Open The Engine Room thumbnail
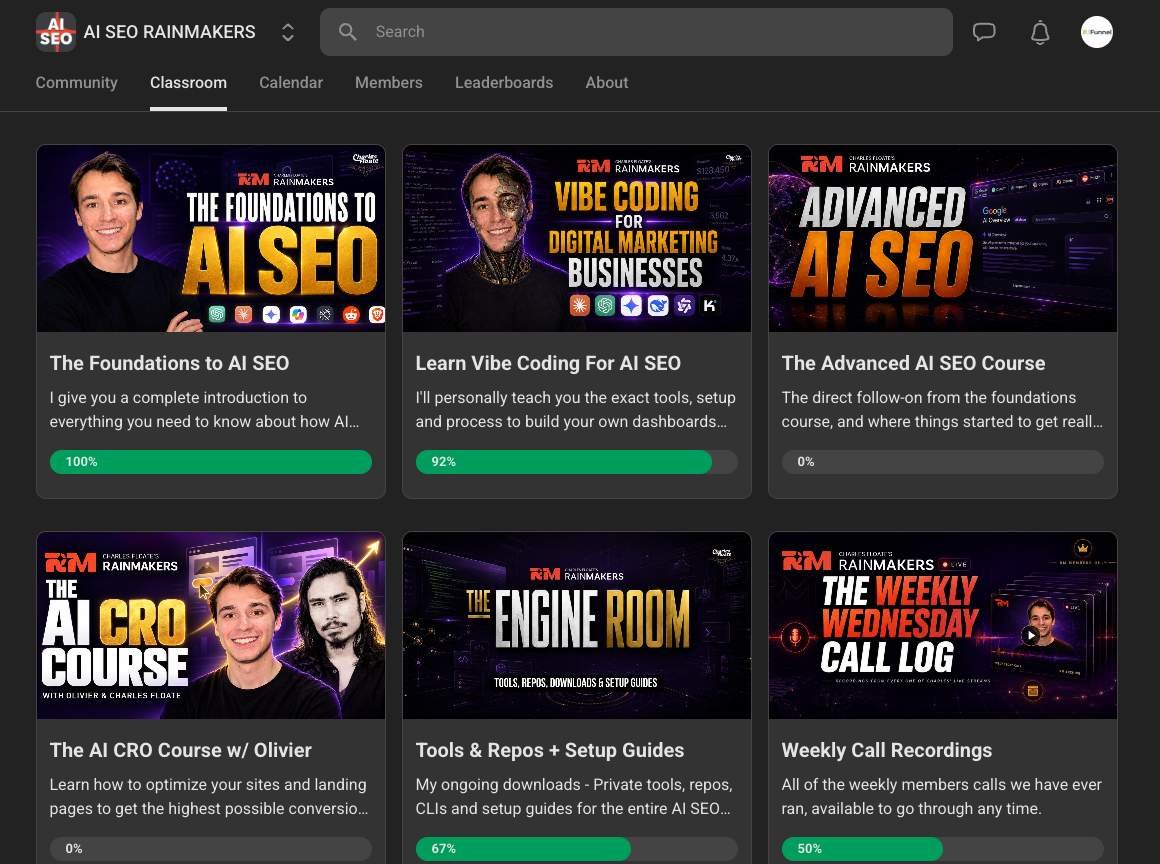Image resolution: width=1160 pixels, height=864 pixels. pyautogui.click(x=576, y=625)
